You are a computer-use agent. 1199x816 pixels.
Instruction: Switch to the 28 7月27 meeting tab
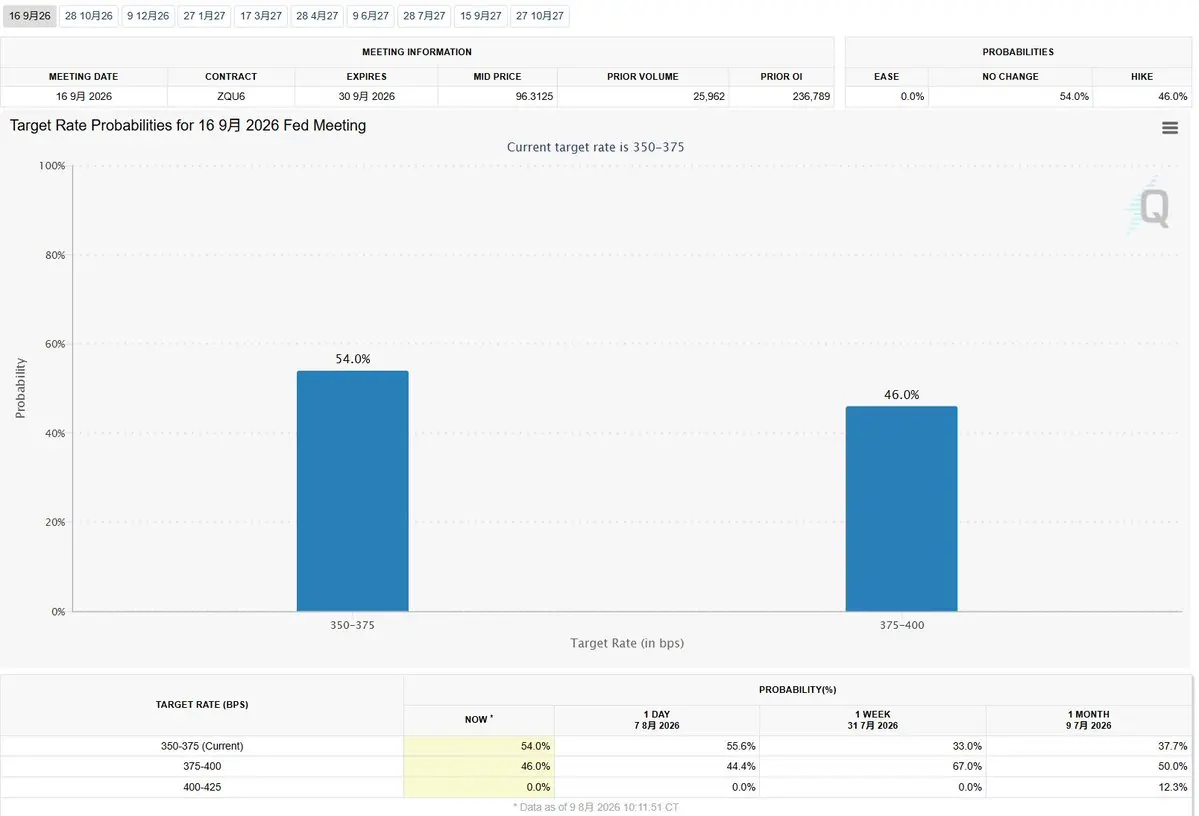pos(424,16)
